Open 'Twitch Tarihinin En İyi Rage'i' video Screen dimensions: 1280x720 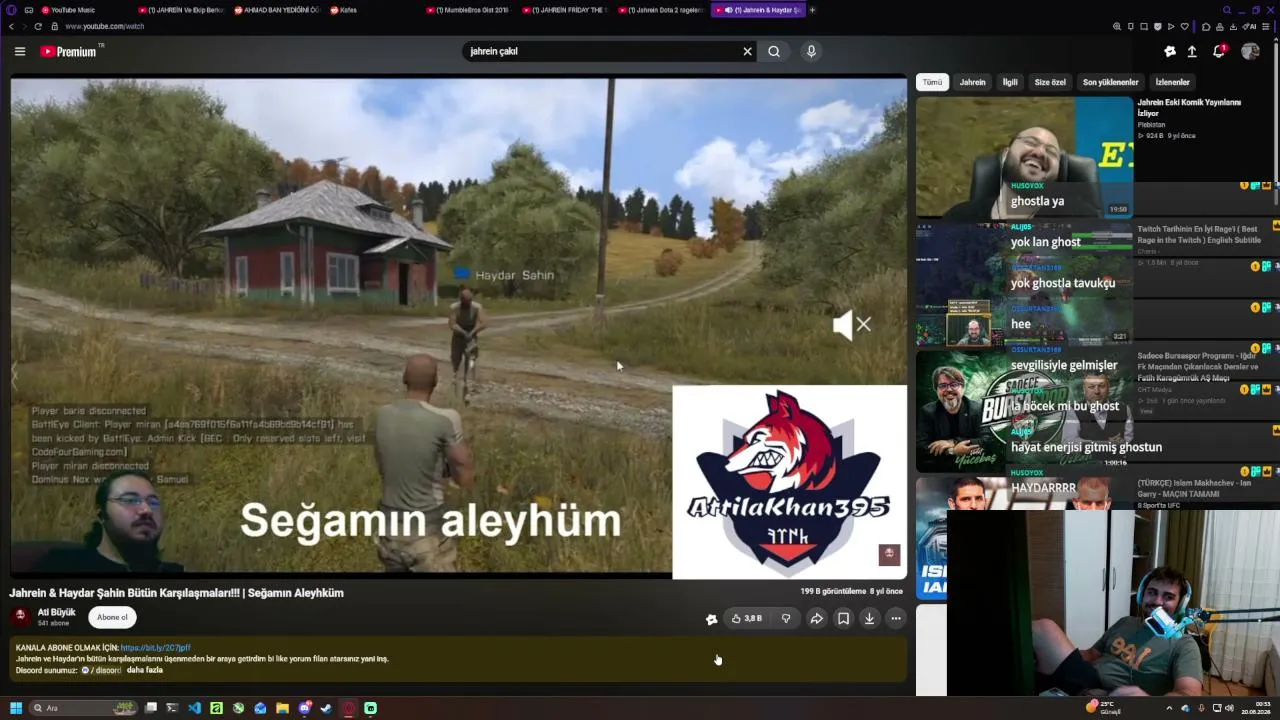[1198, 234]
